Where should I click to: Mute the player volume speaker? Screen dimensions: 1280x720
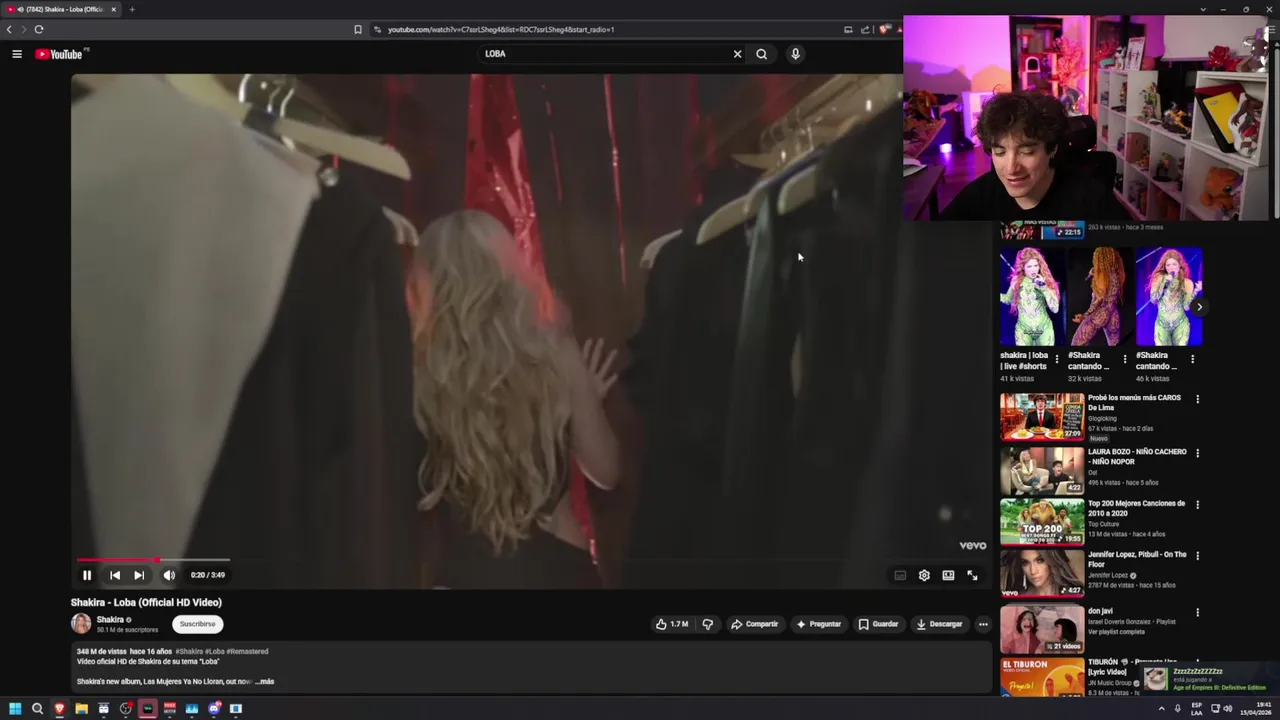(x=169, y=575)
